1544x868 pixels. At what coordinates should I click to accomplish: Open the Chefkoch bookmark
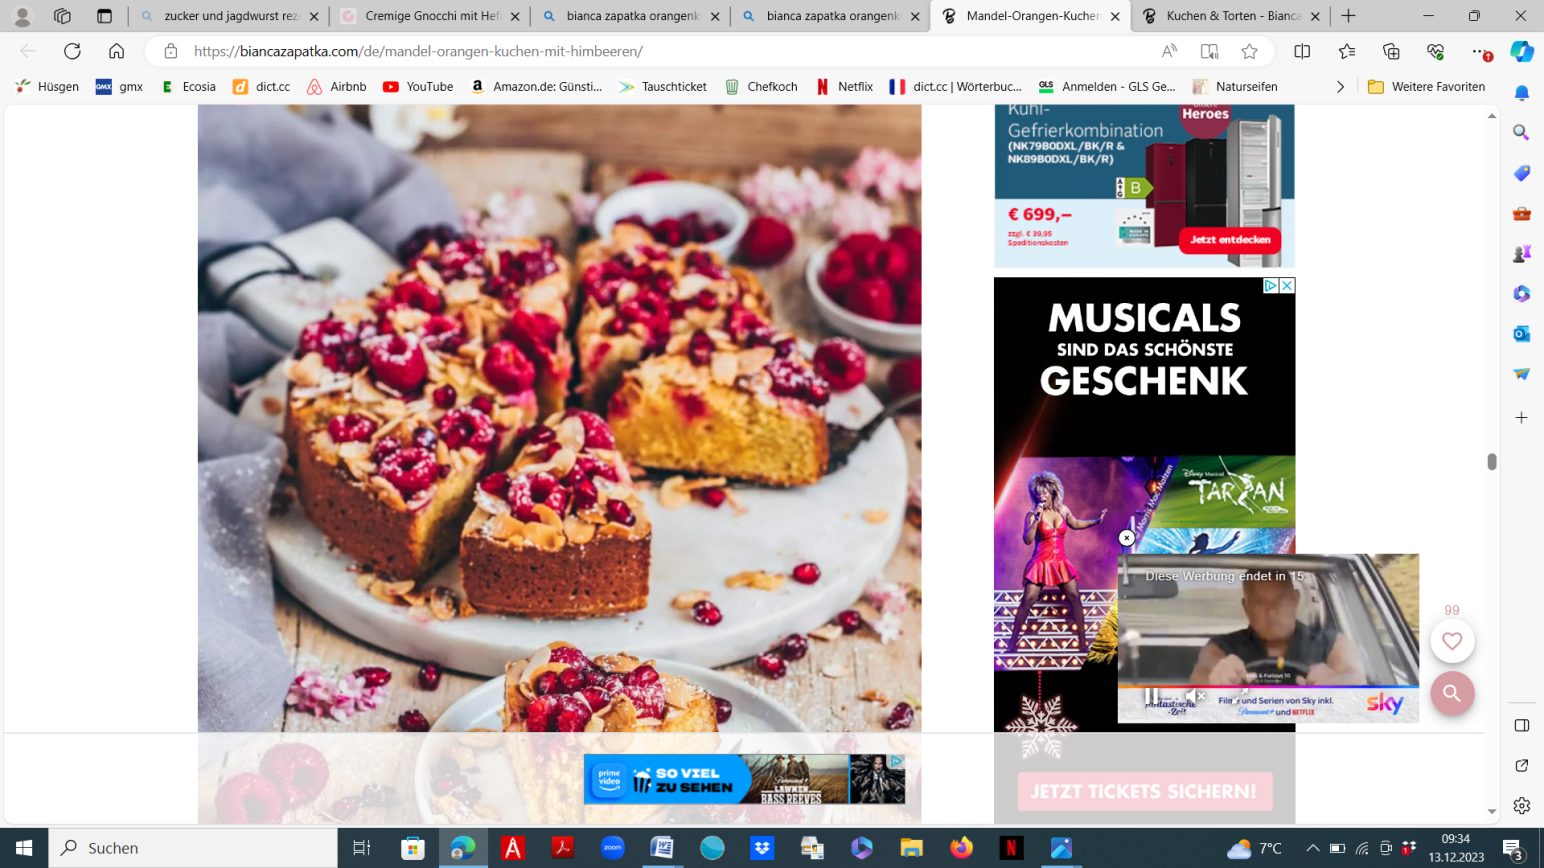coord(761,87)
